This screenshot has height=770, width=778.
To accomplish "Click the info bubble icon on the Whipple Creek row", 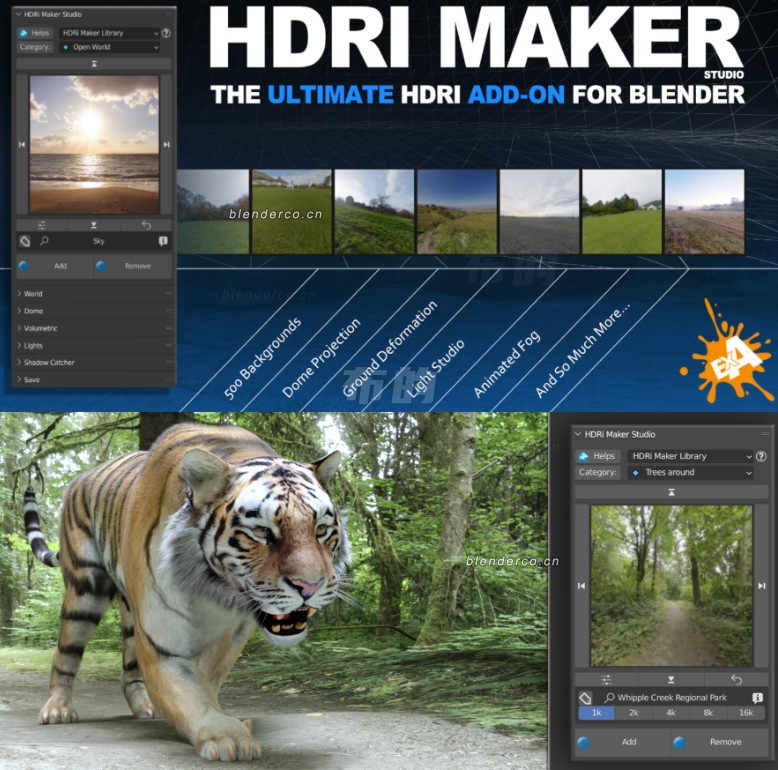I will [757, 698].
